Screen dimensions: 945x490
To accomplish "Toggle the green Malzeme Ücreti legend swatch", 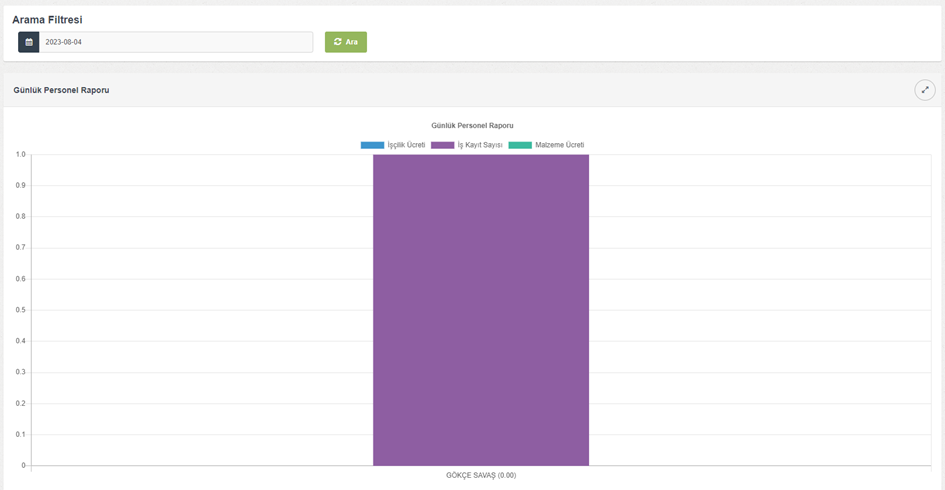I will pyautogui.click(x=520, y=145).
